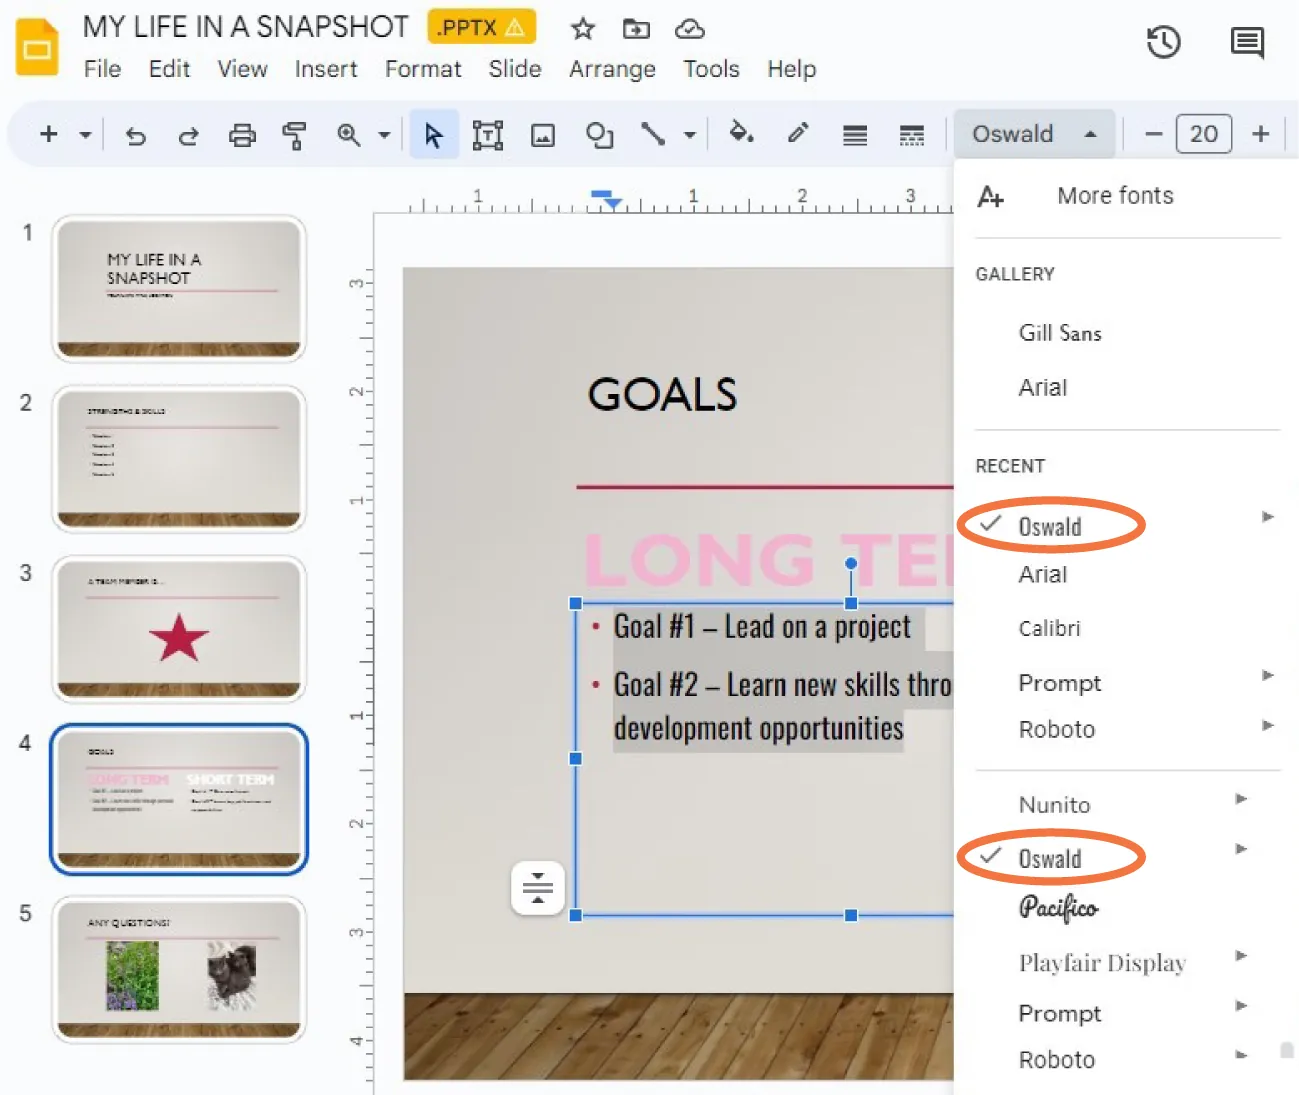Open the comments panel

coord(1246,42)
